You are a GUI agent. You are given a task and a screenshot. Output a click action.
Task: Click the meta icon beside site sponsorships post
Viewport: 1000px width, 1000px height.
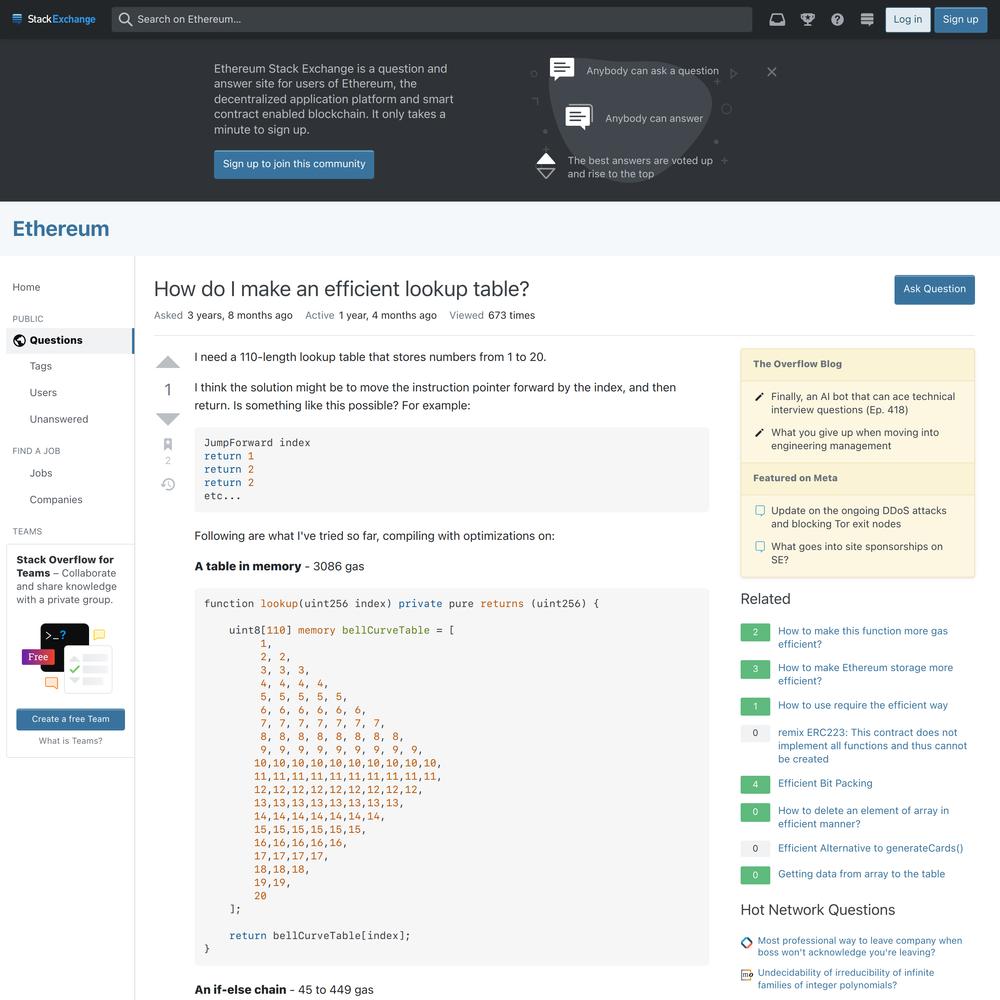(760, 546)
